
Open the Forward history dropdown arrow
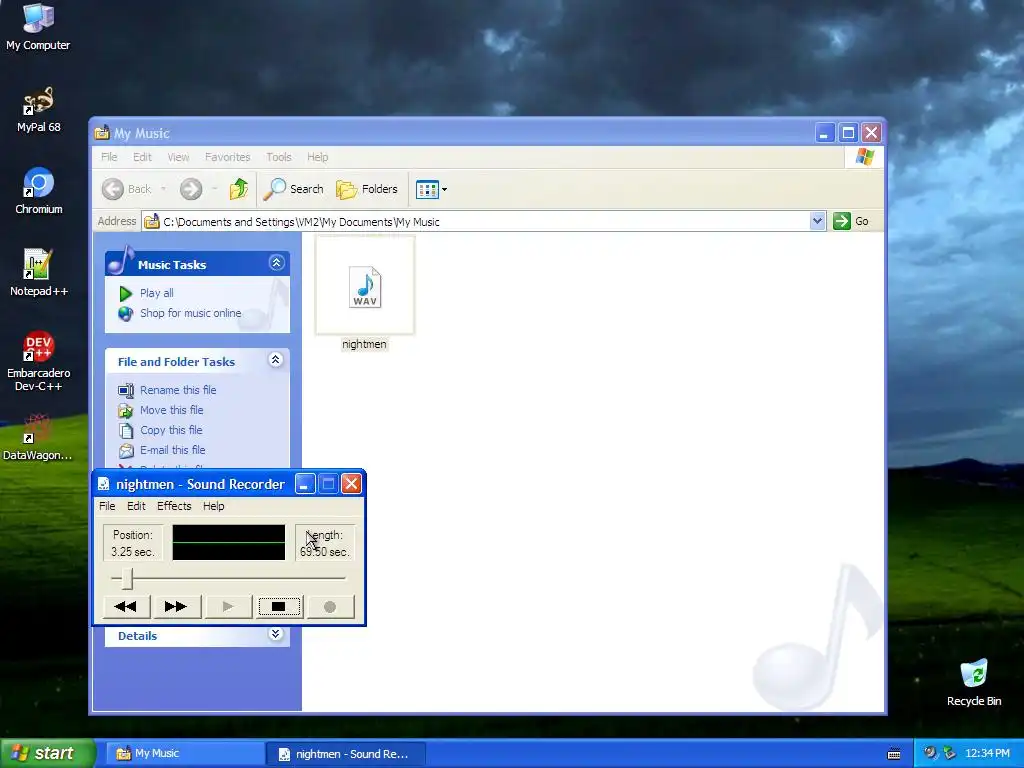pos(214,189)
